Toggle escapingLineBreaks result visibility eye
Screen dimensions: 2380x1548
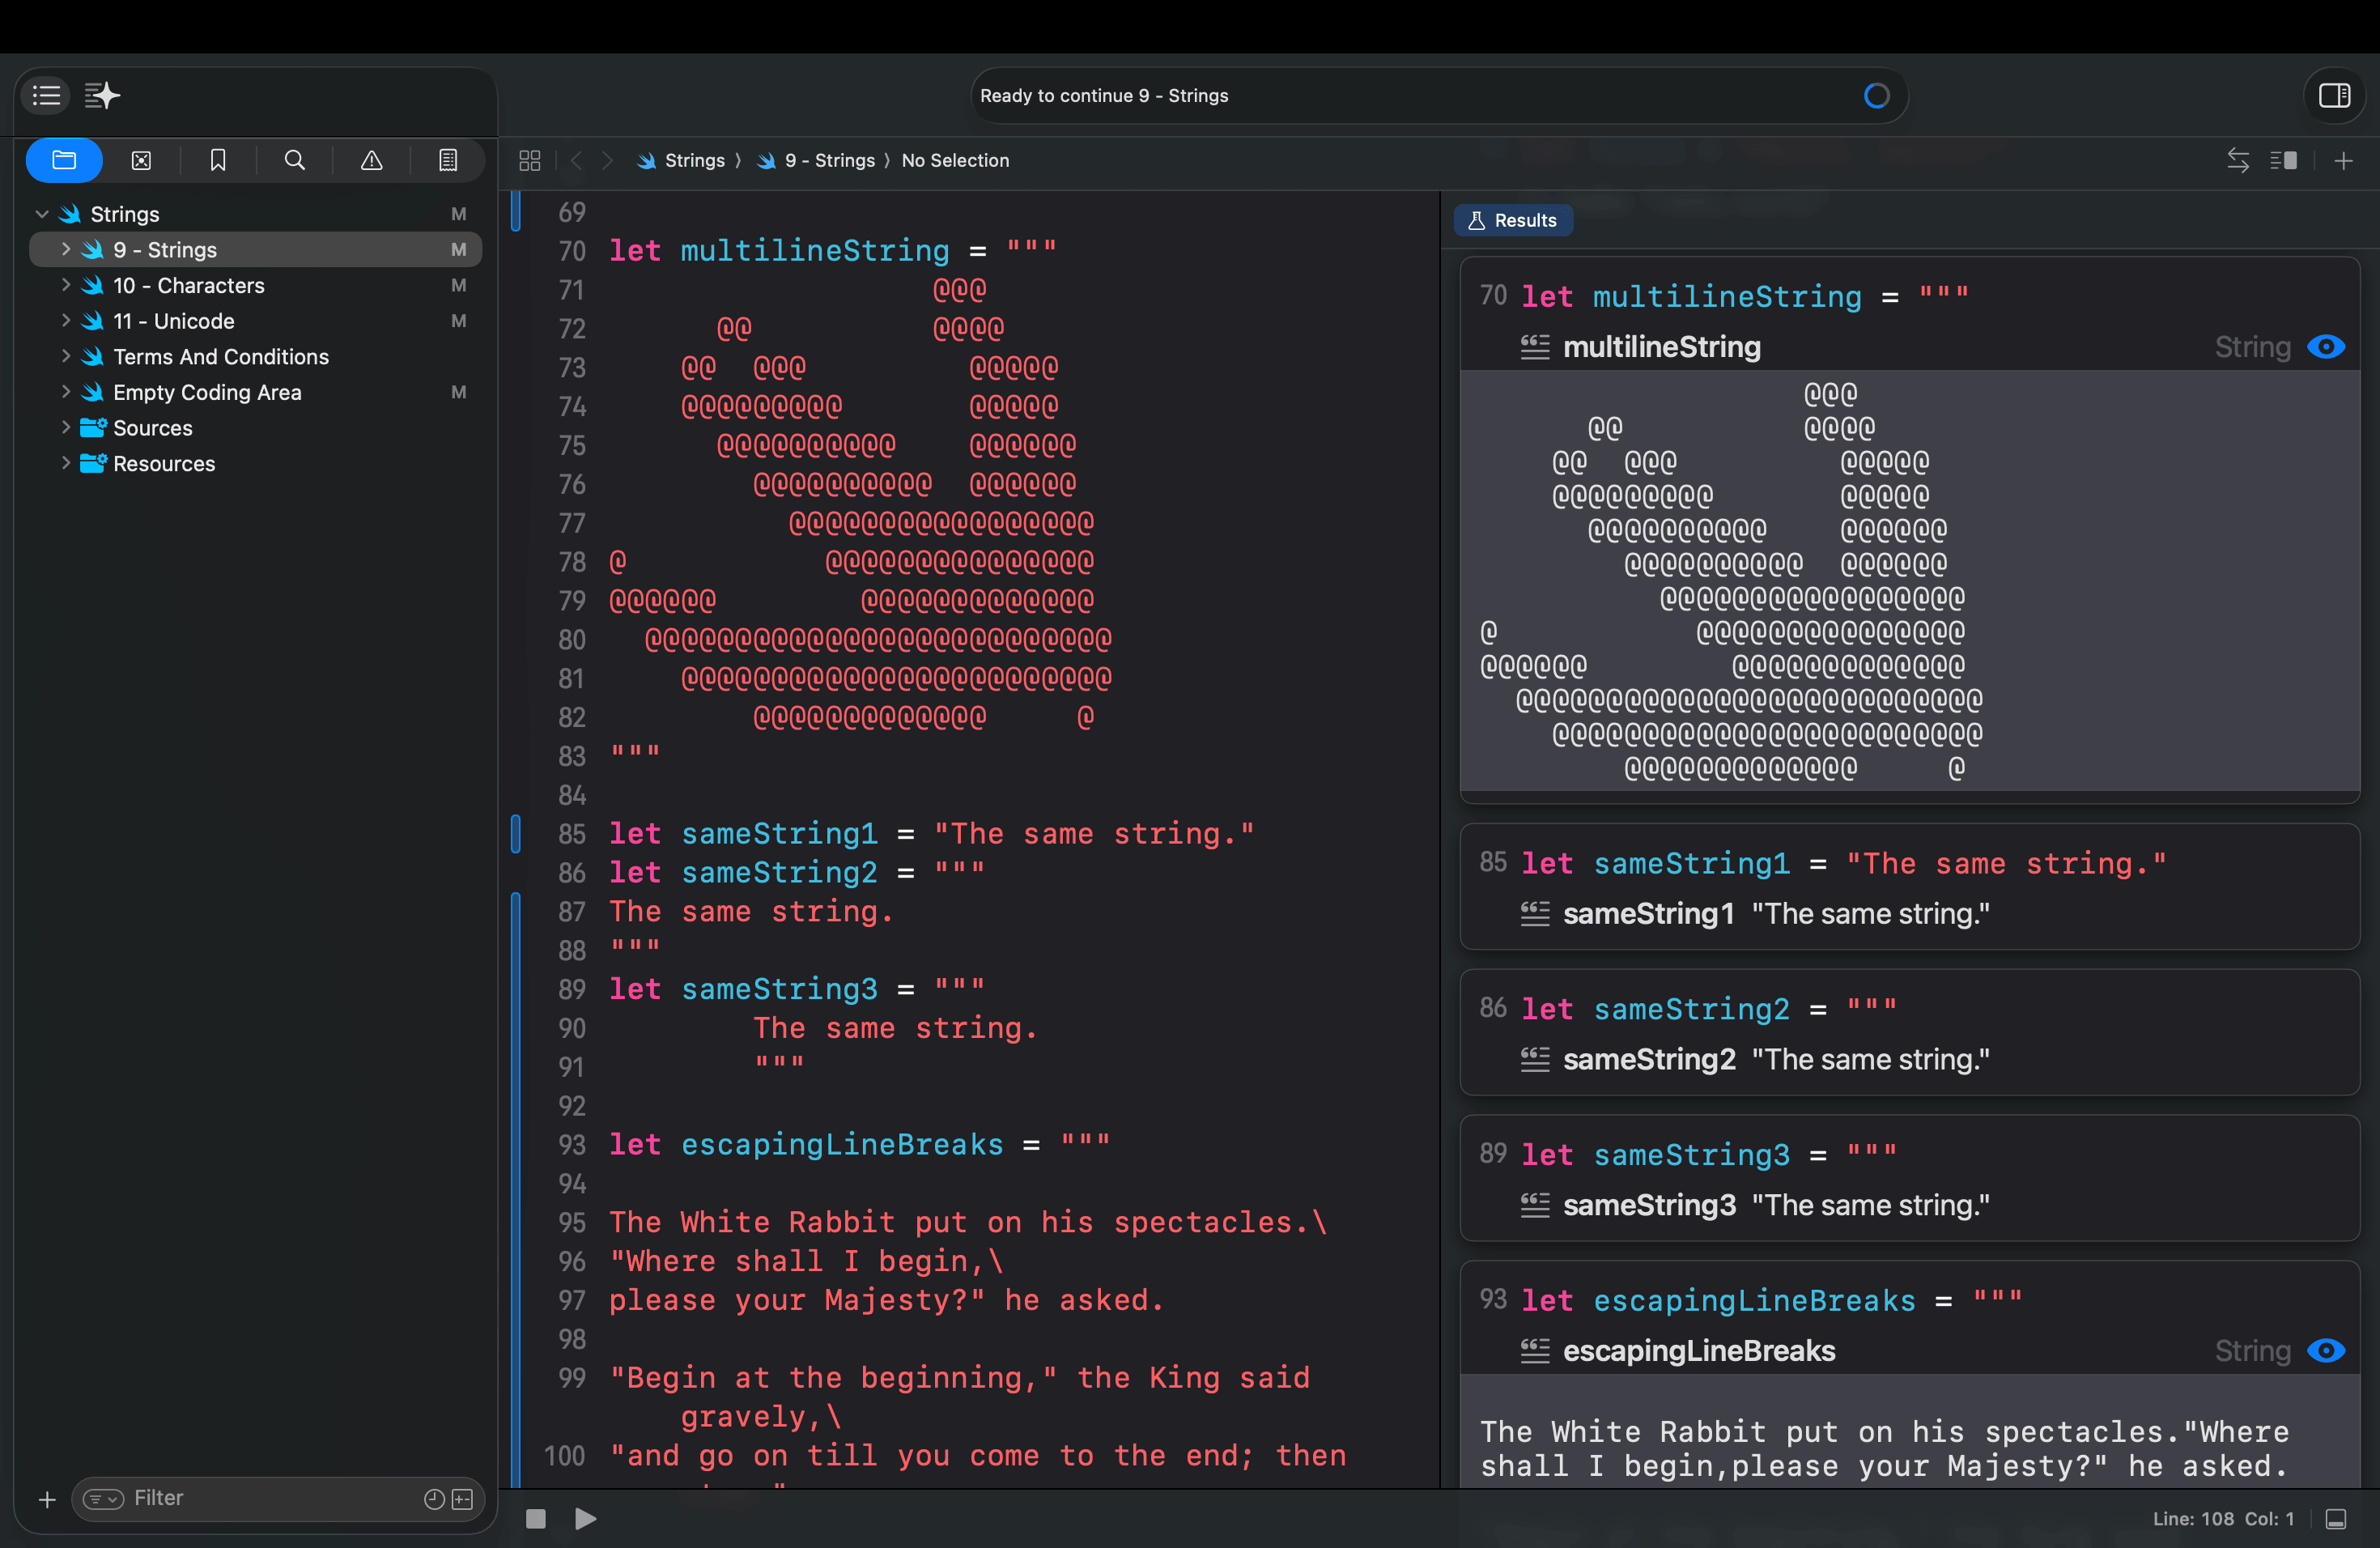2326,1351
